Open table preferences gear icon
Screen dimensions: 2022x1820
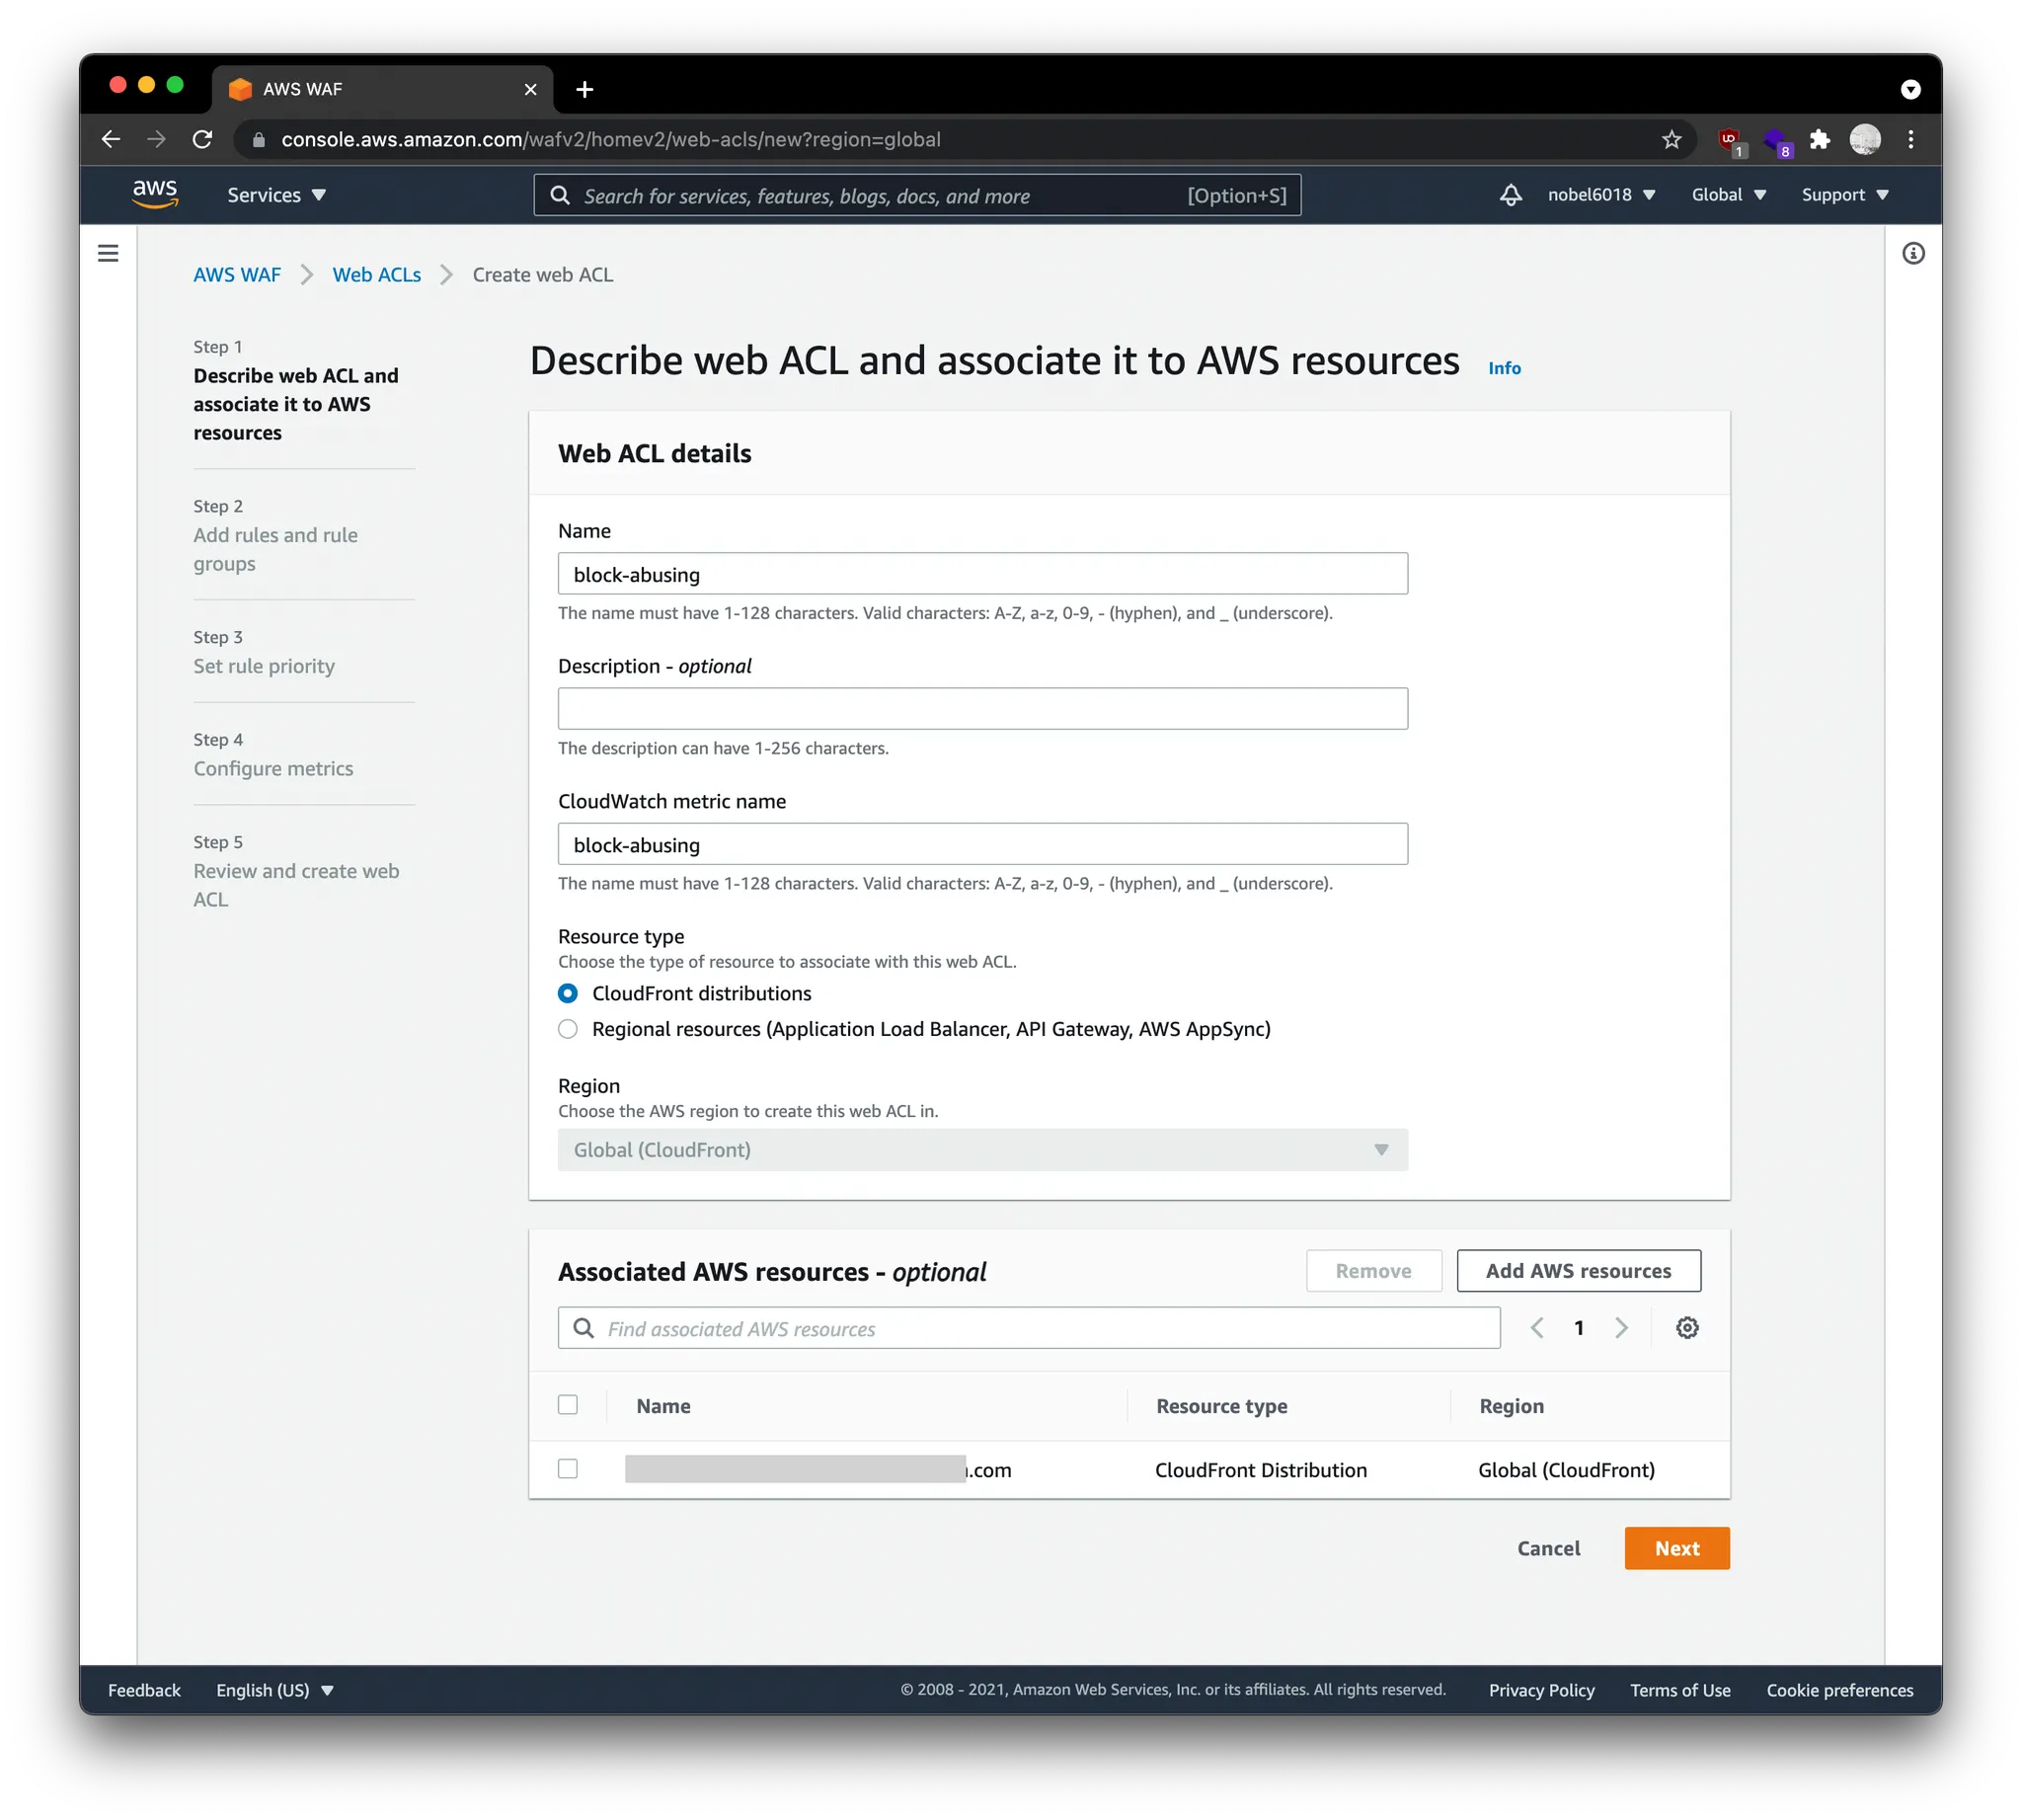1686,1328
